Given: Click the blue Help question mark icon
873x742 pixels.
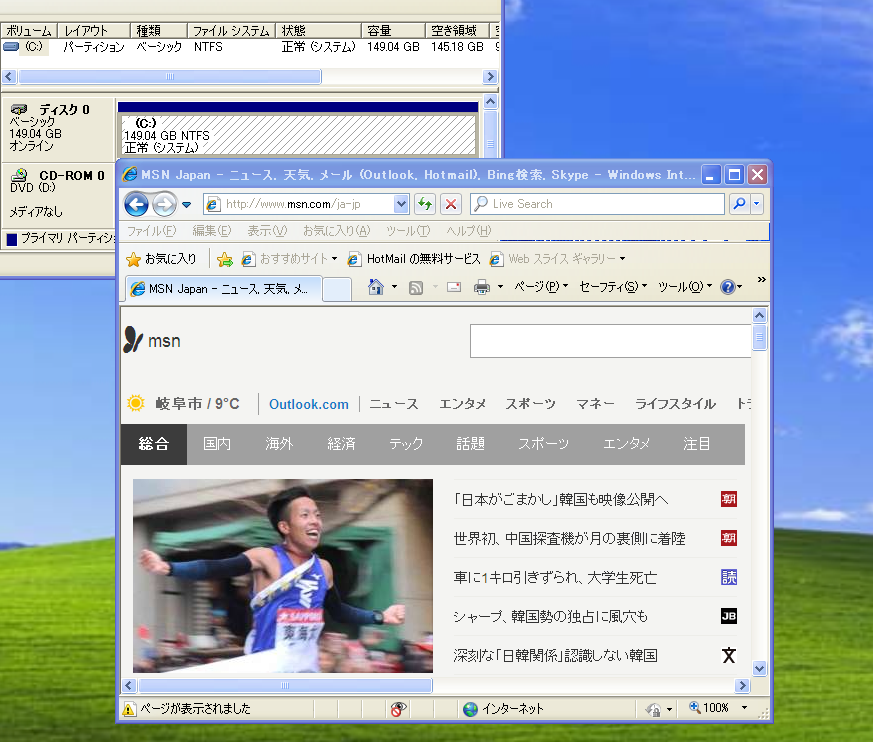Looking at the screenshot, I should pos(728,287).
